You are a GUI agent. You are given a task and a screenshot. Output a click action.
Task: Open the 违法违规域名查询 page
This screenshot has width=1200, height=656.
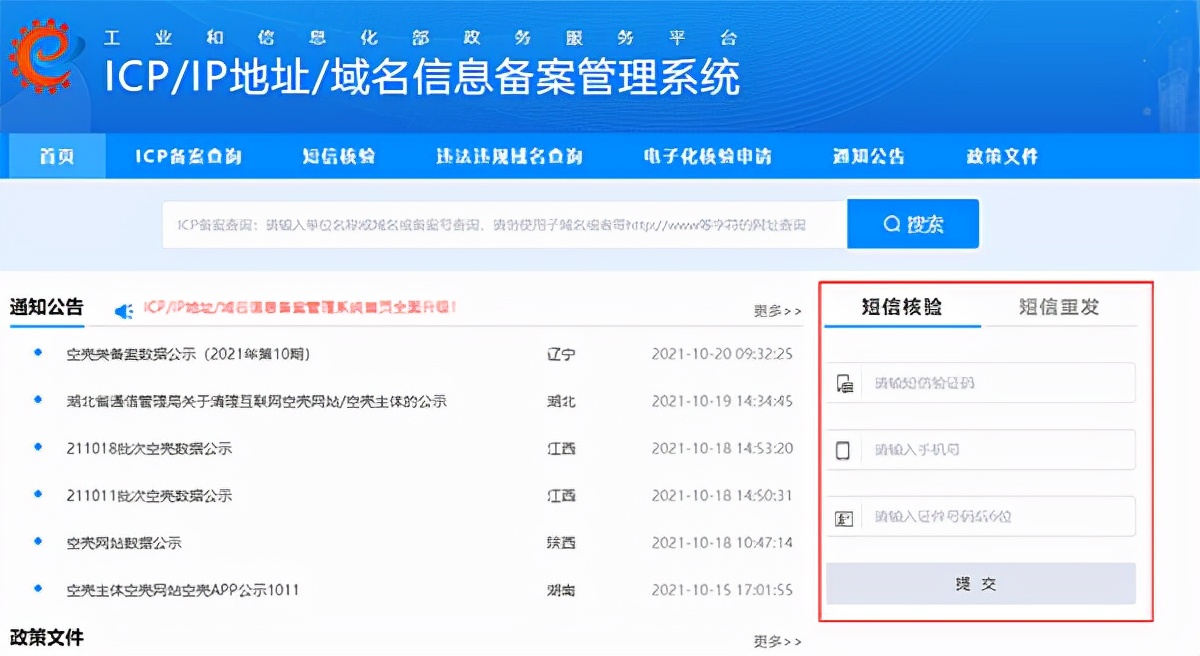click(508, 155)
